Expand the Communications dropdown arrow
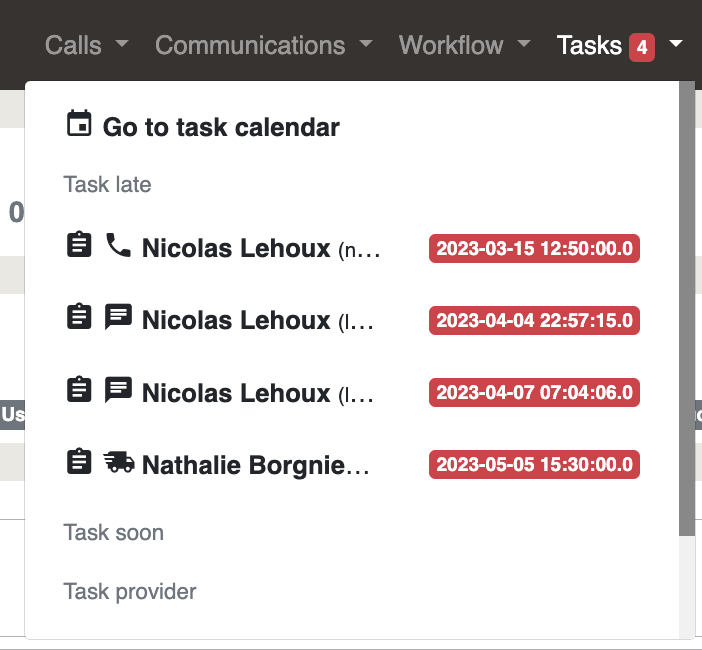702x650 pixels. [x=366, y=43]
